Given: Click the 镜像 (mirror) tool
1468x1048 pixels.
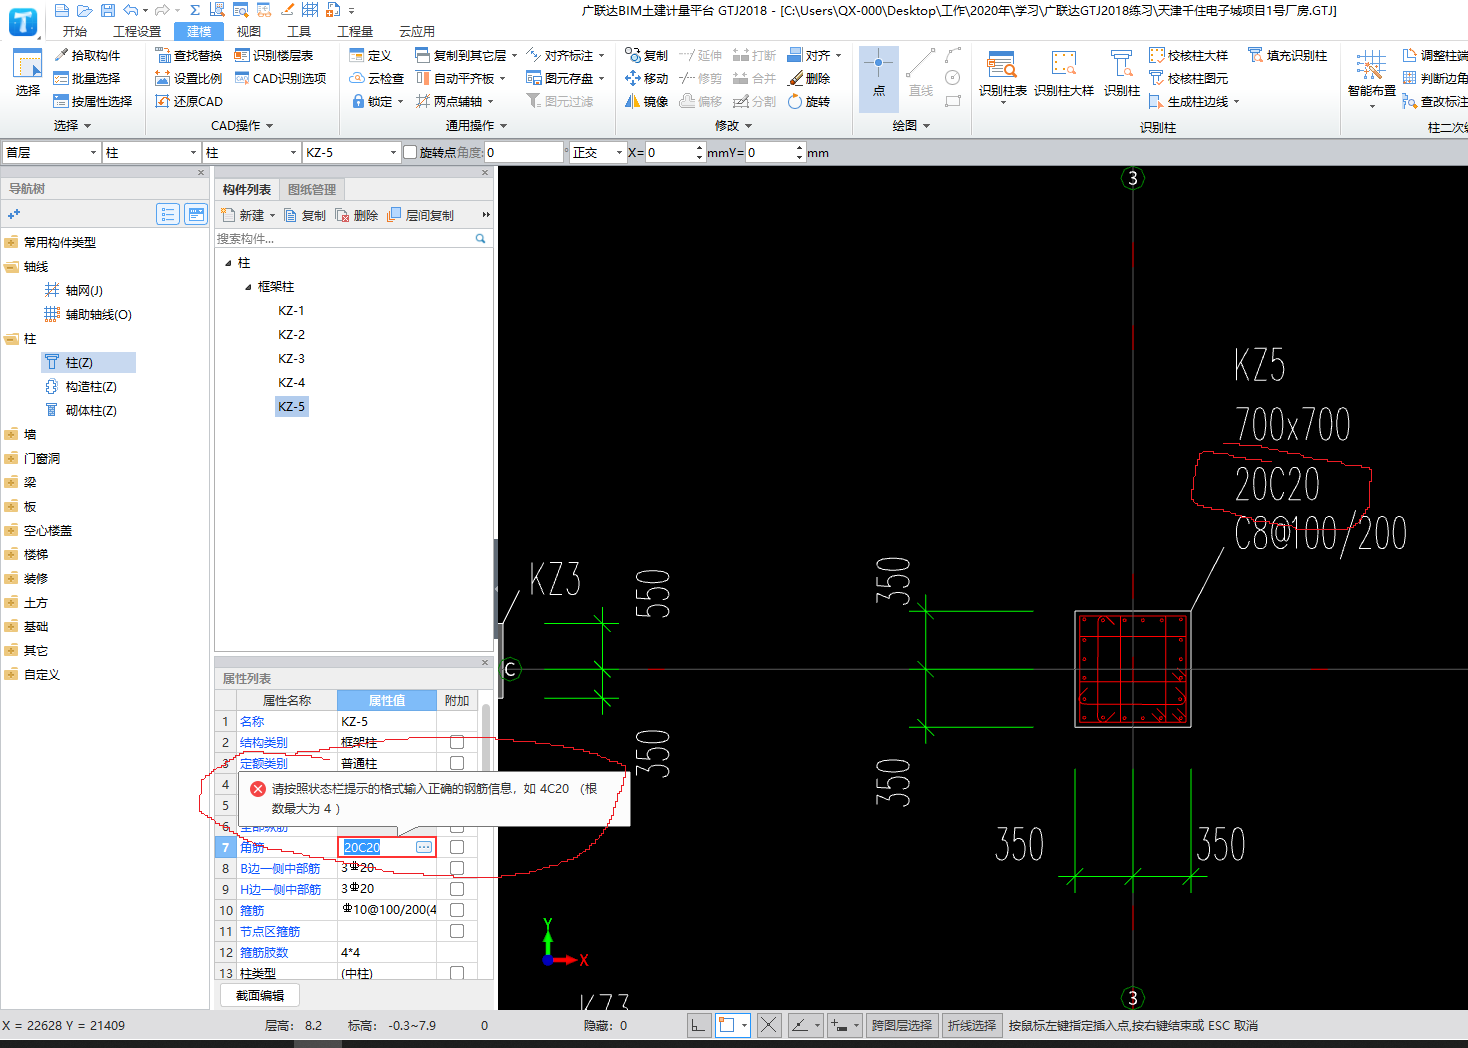Looking at the screenshot, I should (x=646, y=101).
